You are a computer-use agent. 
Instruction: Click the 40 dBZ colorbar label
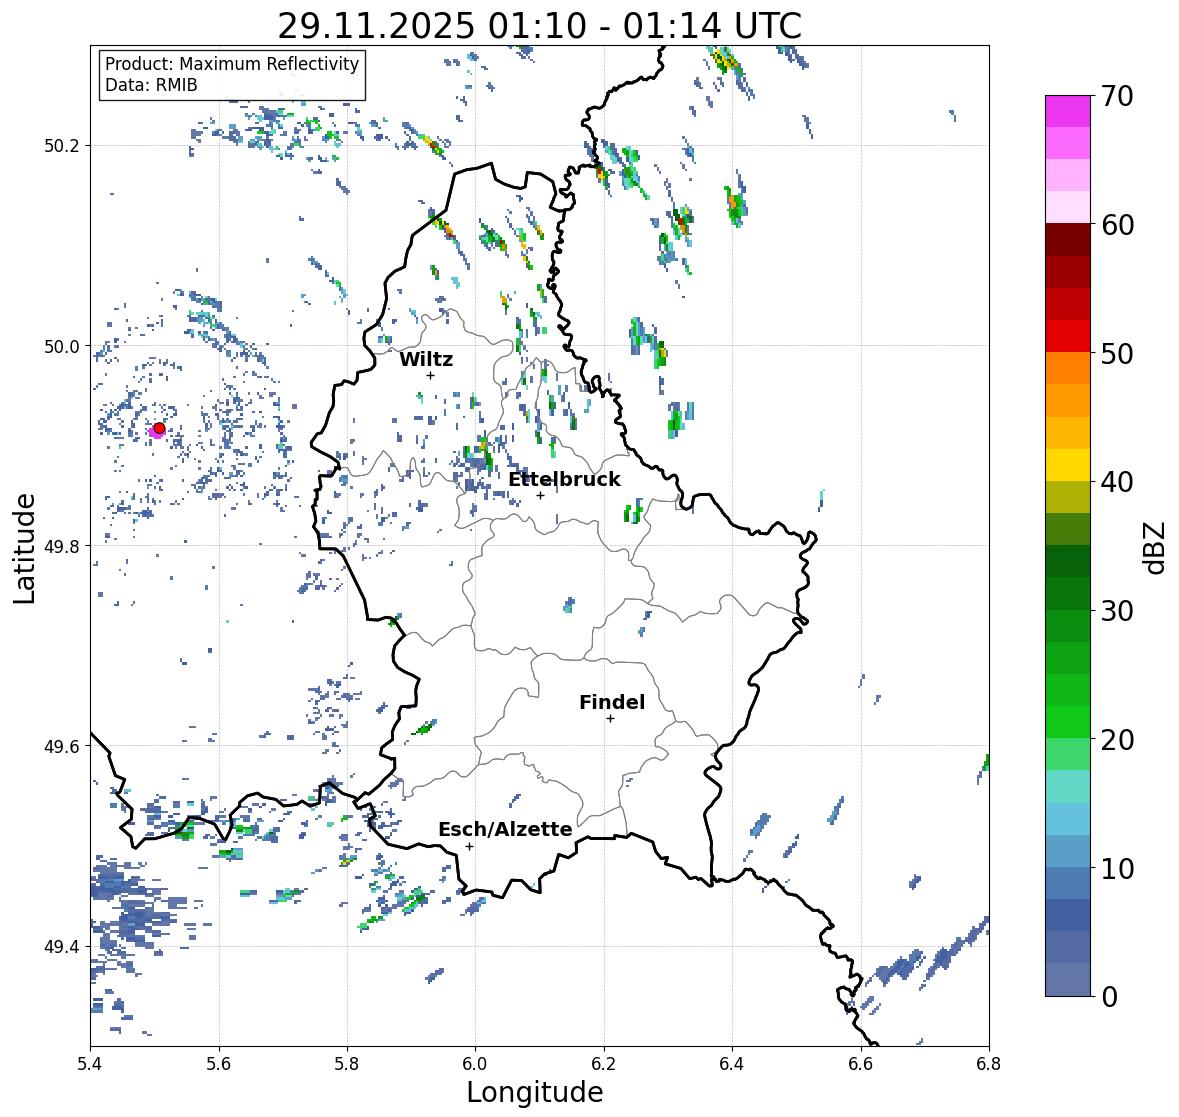(1117, 482)
